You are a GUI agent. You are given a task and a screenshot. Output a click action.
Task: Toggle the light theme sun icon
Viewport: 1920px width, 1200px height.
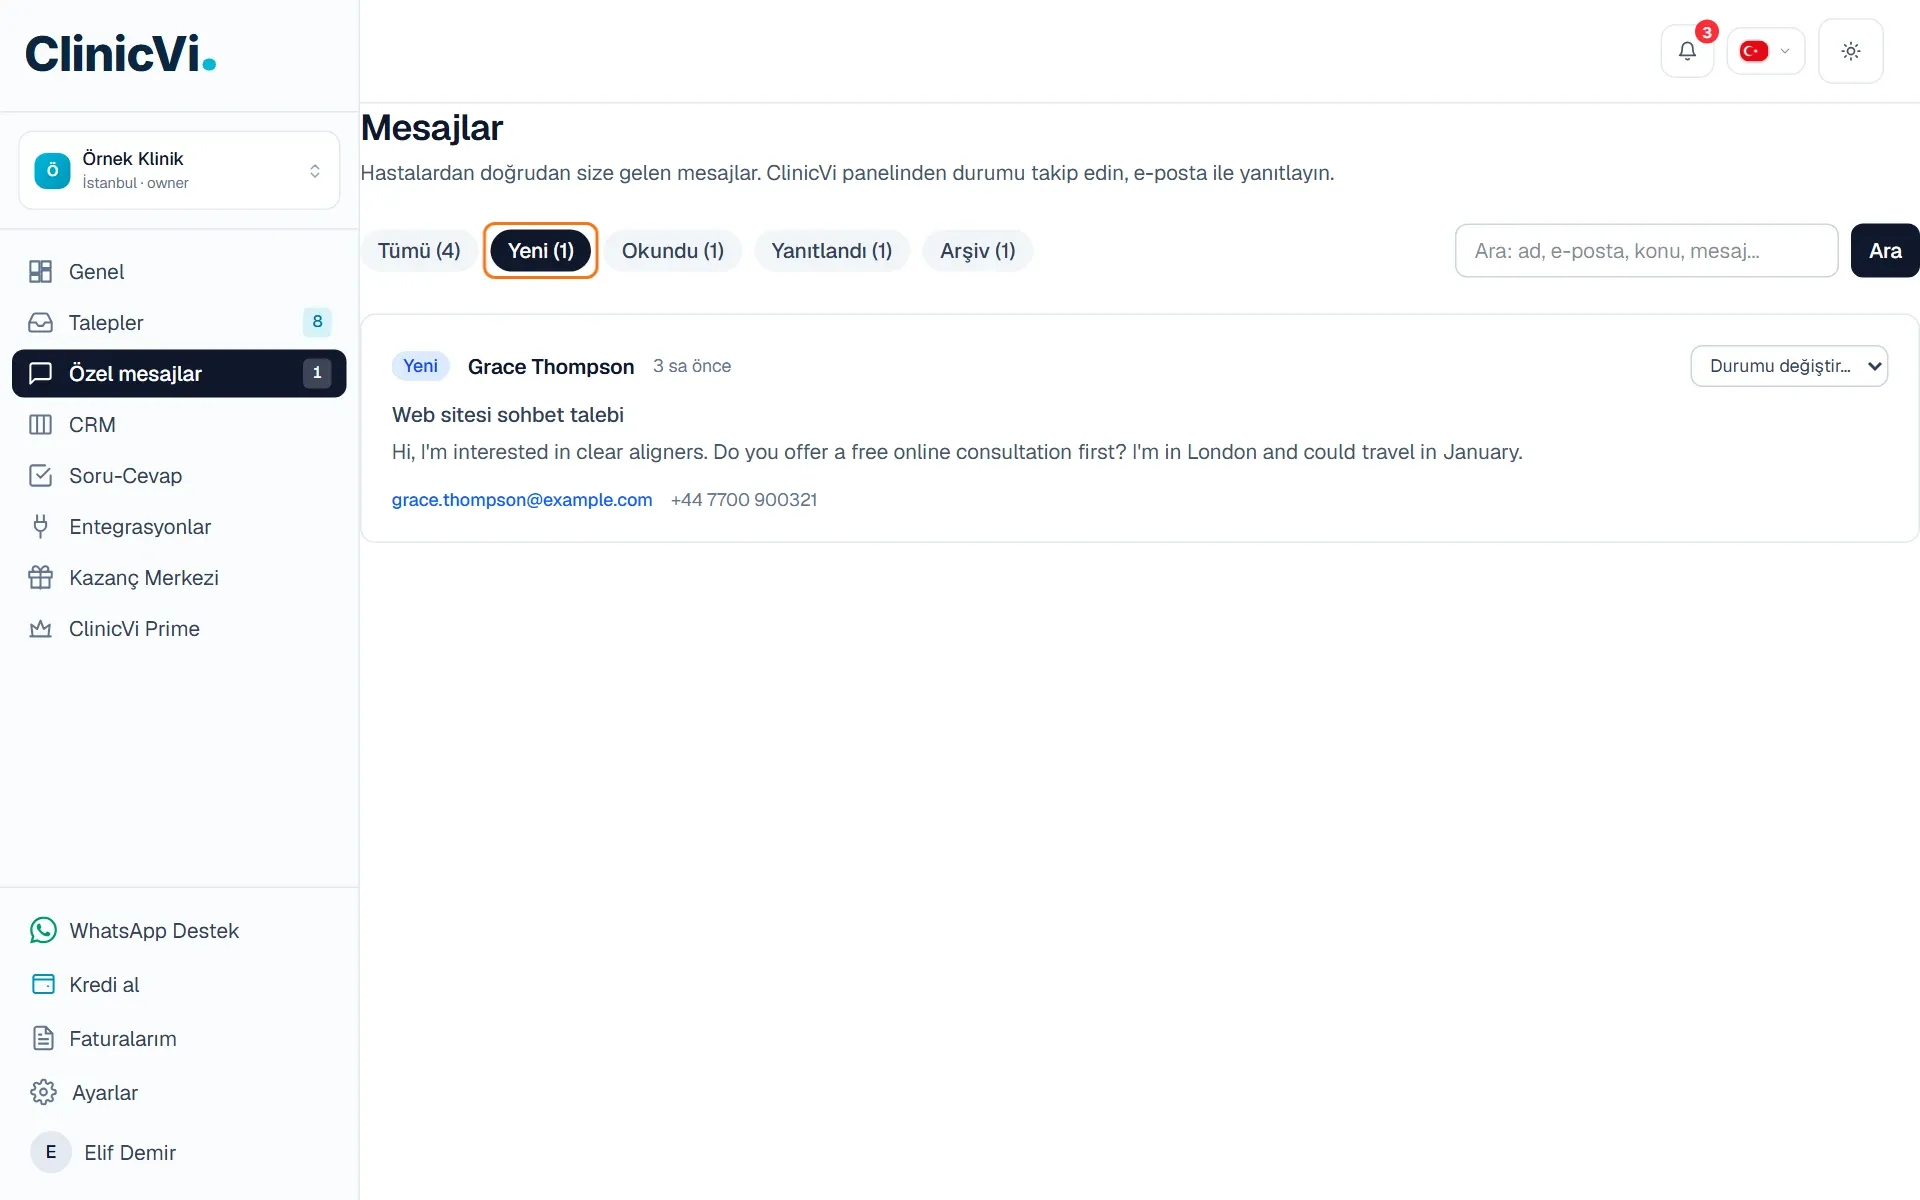(1851, 51)
